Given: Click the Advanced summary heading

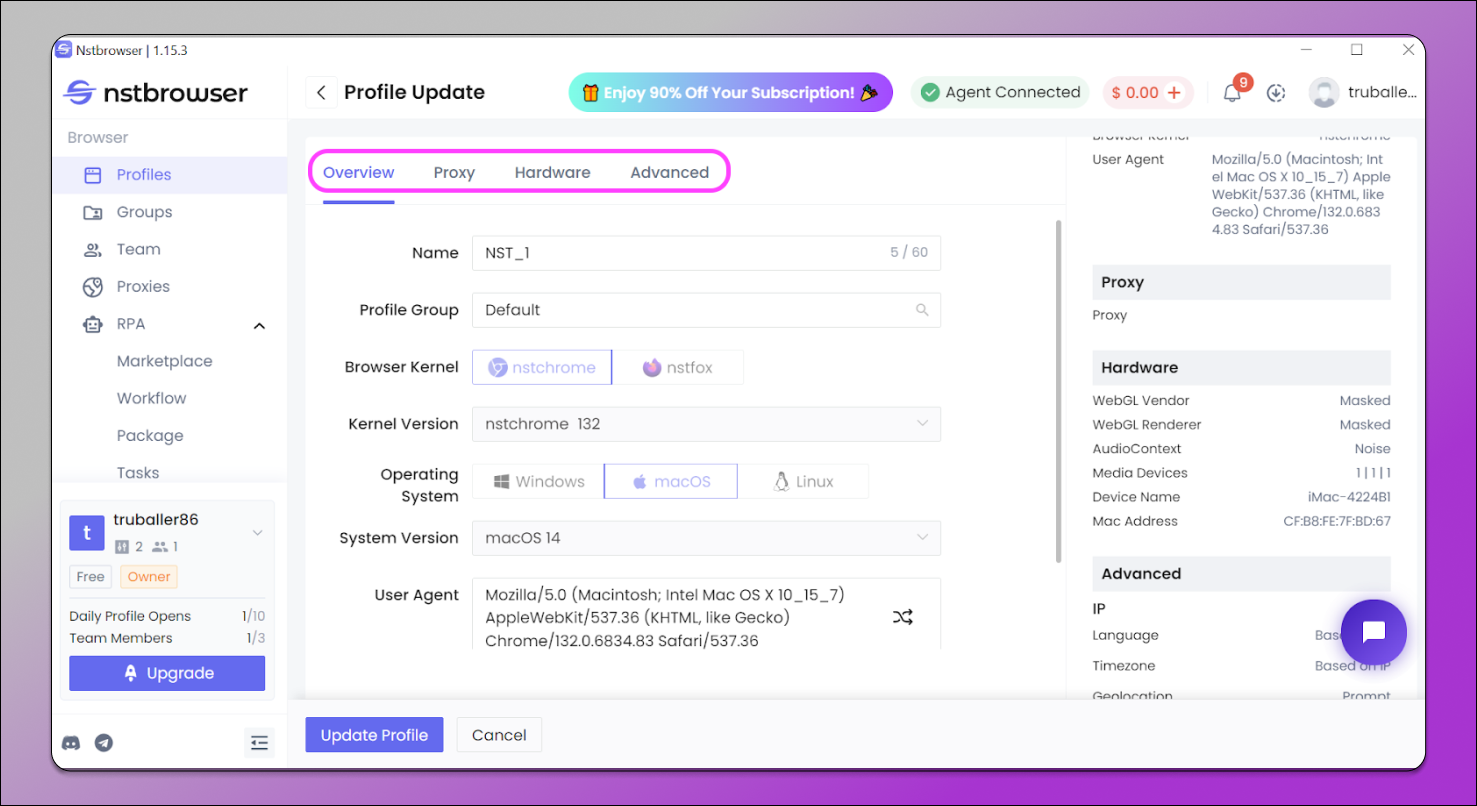Looking at the screenshot, I should tap(1241, 574).
